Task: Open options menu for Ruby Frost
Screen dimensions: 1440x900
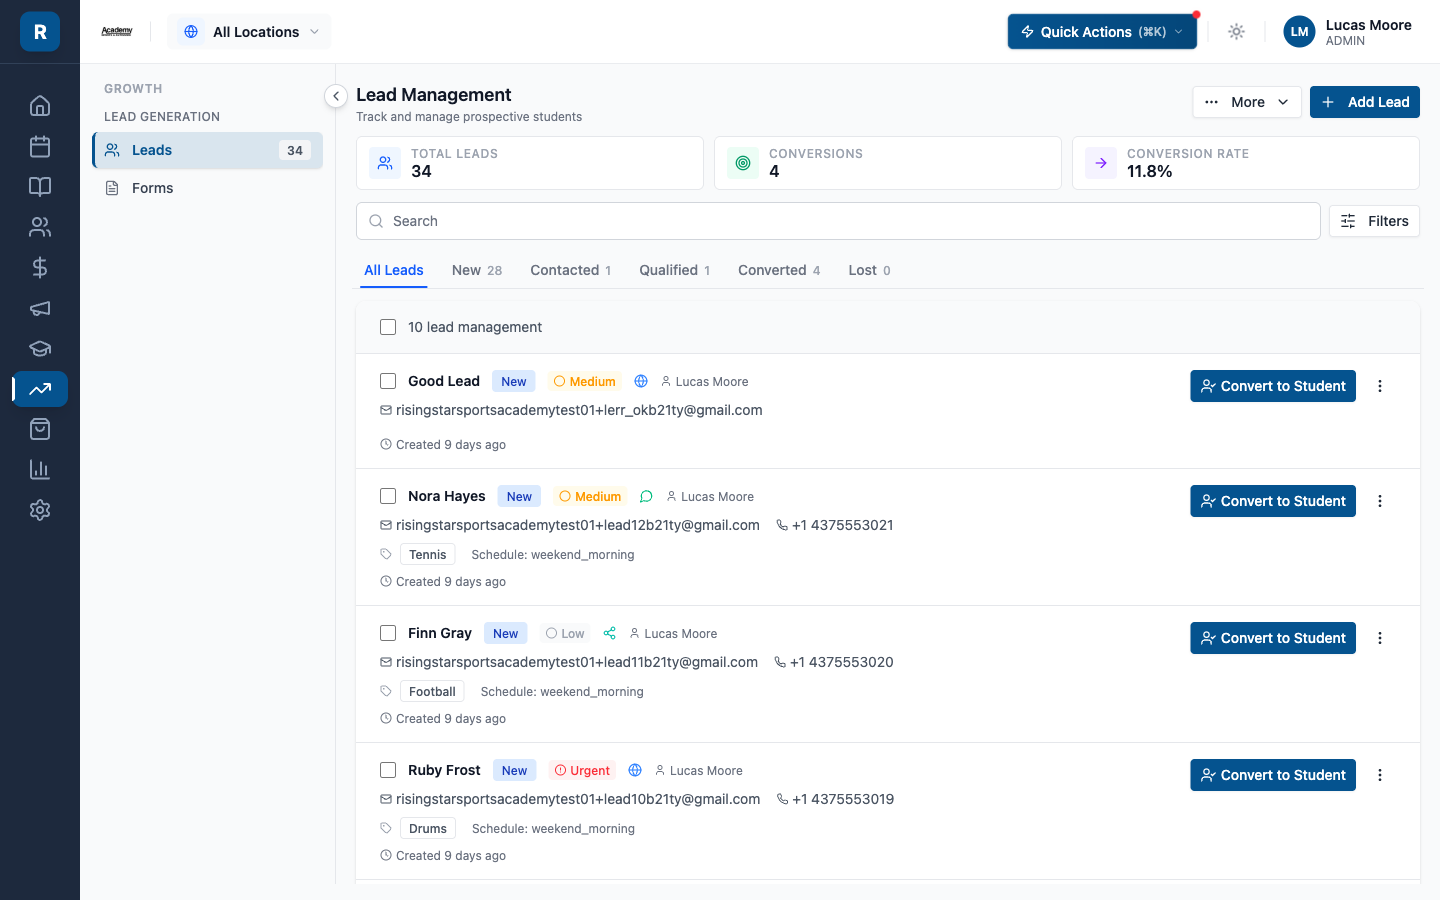Action: click(x=1380, y=775)
